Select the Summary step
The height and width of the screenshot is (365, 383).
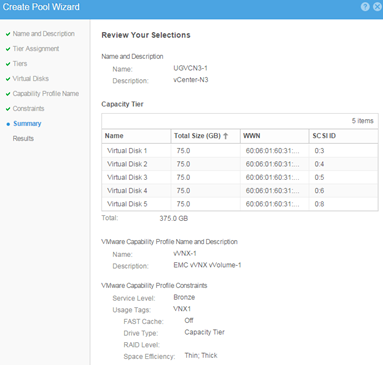(x=27, y=124)
